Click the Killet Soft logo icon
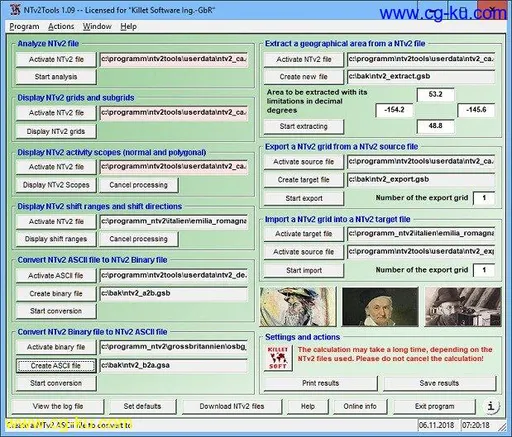The image size is (512, 437). [x=278, y=358]
